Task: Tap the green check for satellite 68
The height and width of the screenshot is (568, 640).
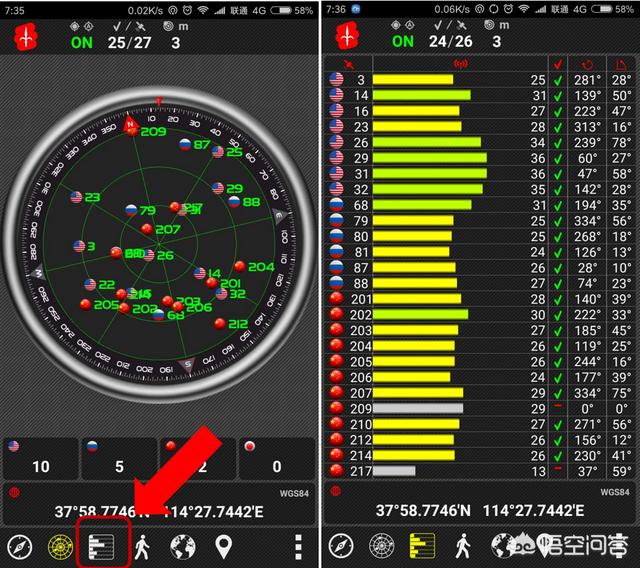Action: (x=558, y=206)
